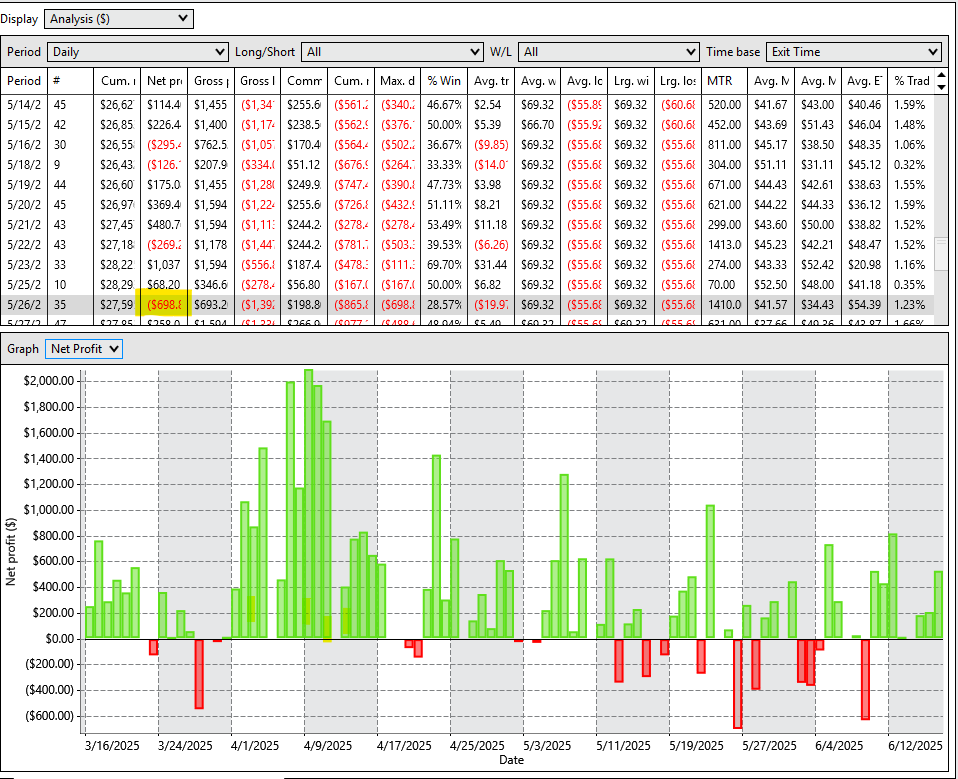
Task: Click the 0.32% trade percentage cell
Action: pyautogui.click(x=910, y=165)
